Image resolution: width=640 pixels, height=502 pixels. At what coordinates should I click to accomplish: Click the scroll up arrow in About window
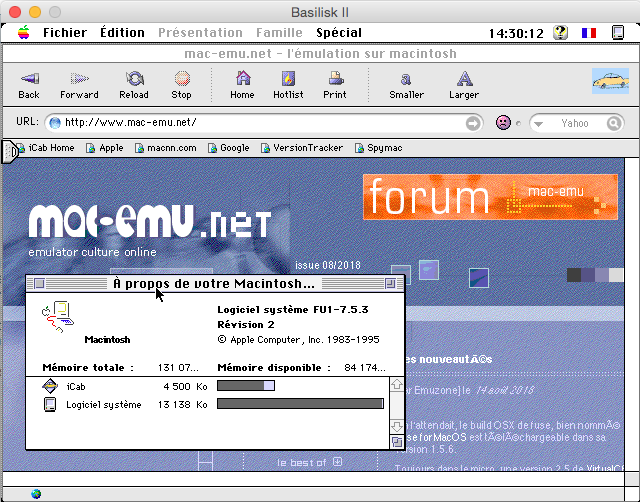coord(397,385)
